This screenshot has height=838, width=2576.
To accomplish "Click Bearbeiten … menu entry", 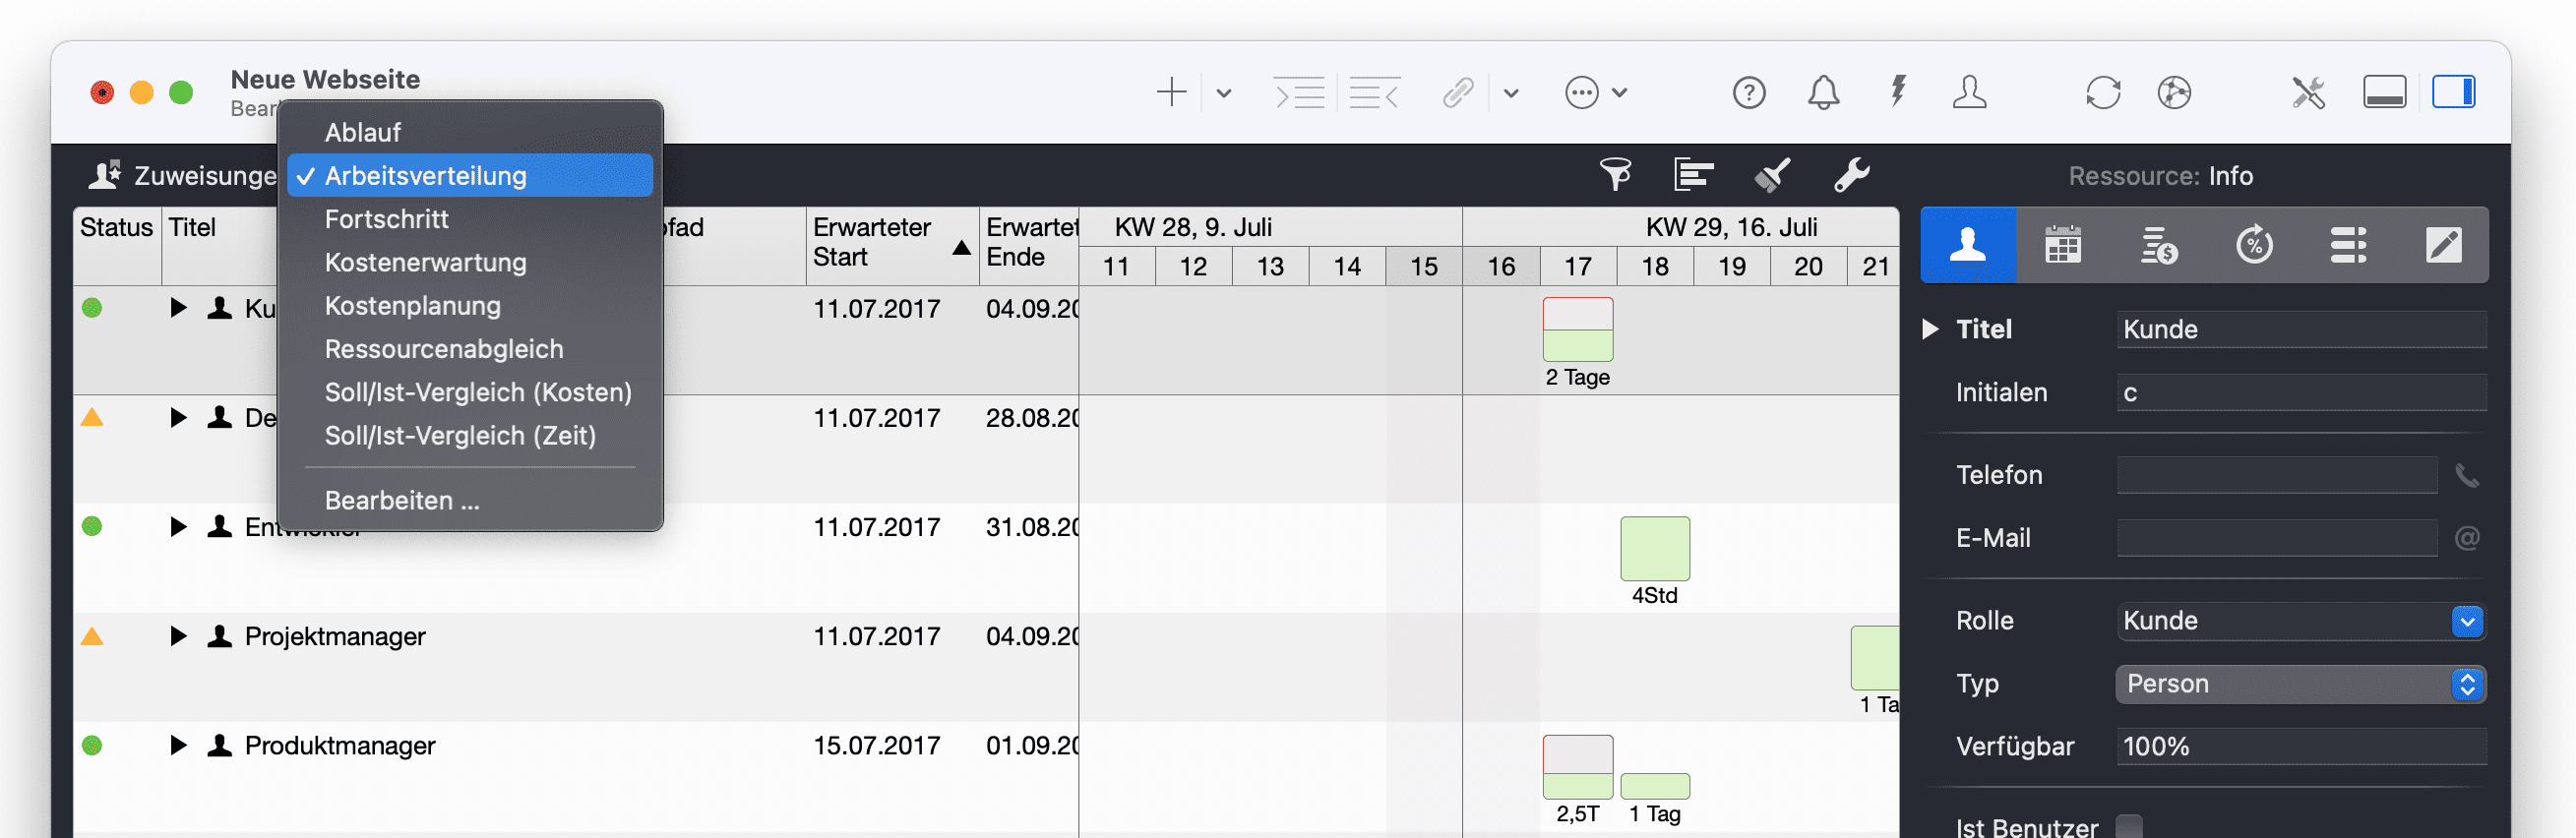I will pyautogui.click(x=401, y=500).
